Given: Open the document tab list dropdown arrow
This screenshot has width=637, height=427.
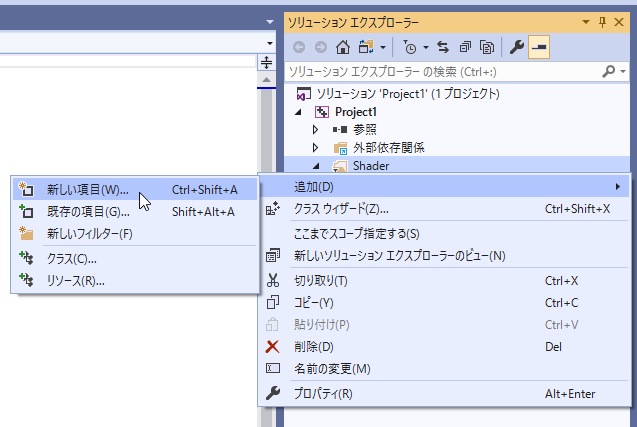Looking at the screenshot, I should click(x=270, y=22).
